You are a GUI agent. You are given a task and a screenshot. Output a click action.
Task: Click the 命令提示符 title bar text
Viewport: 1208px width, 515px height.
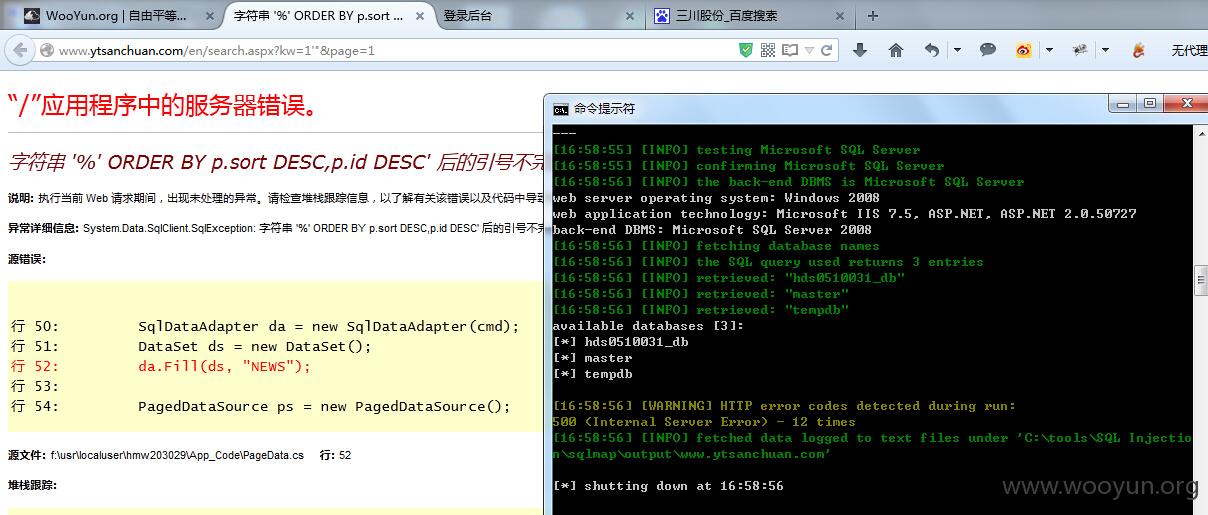click(604, 108)
